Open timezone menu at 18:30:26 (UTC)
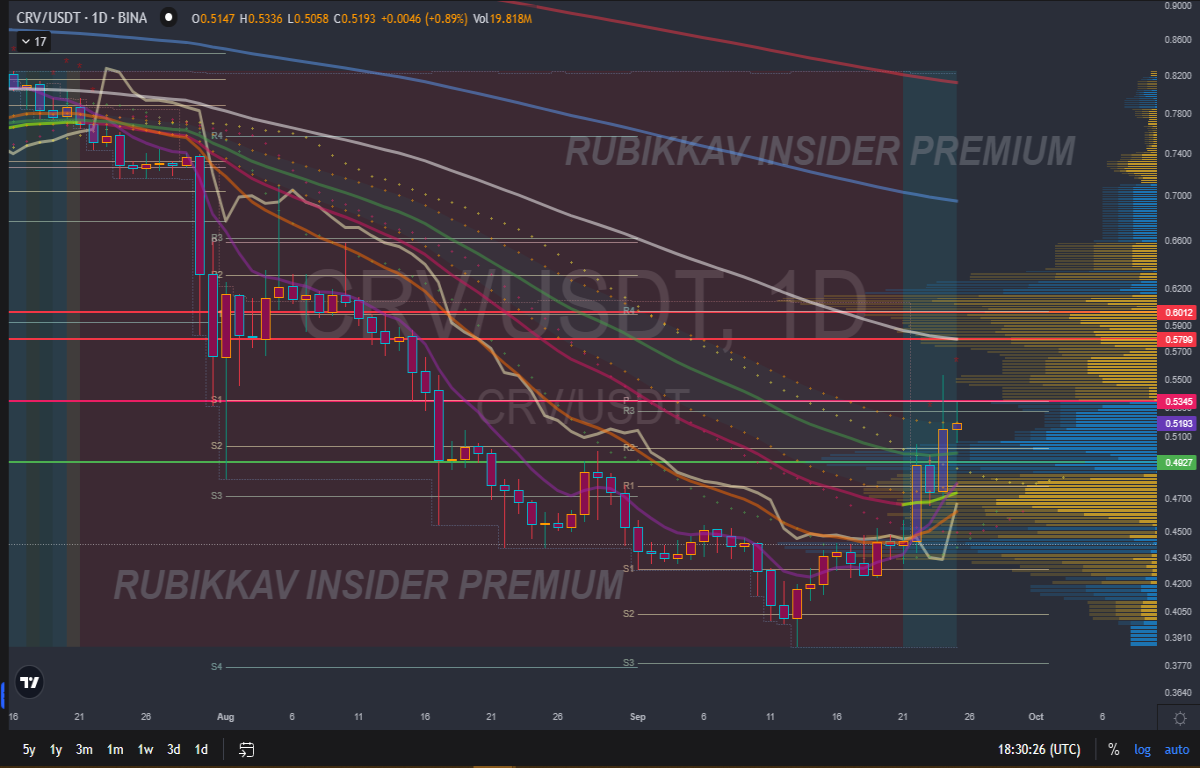Image resolution: width=1200 pixels, height=768 pixels. [x=1038, y=749]
